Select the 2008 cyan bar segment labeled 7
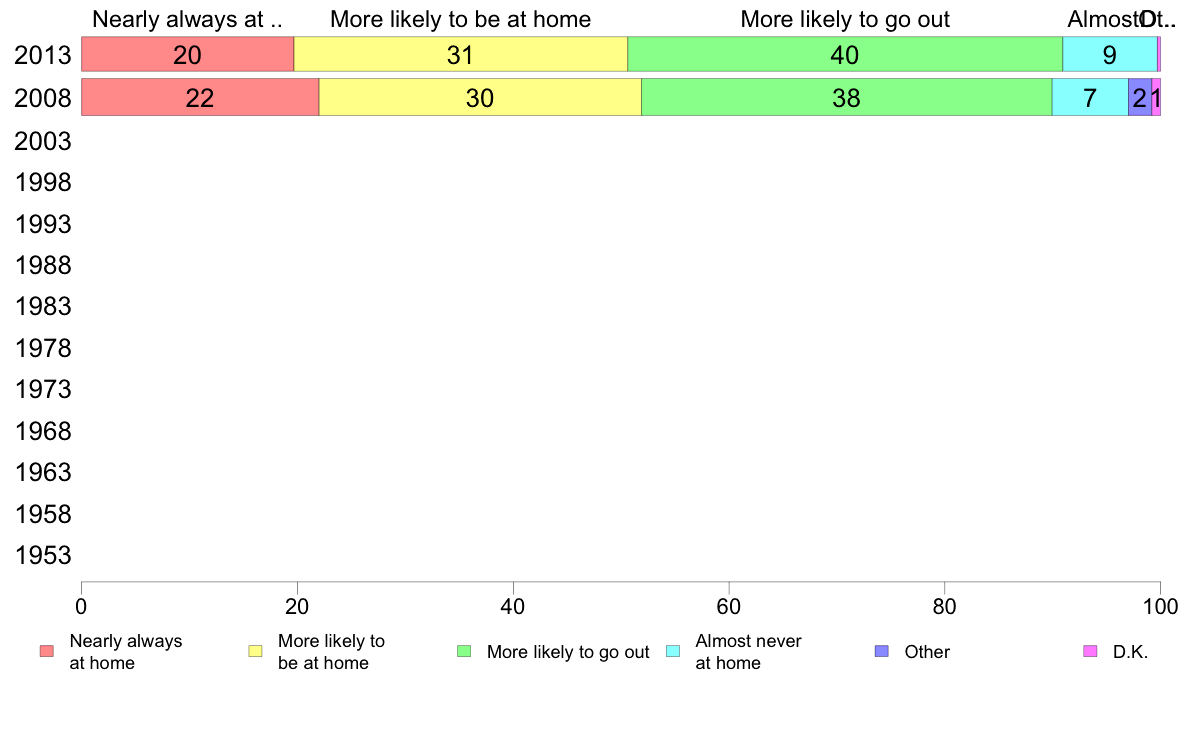The height and width of the screenshot is (736, 1188). [1090, 97]
